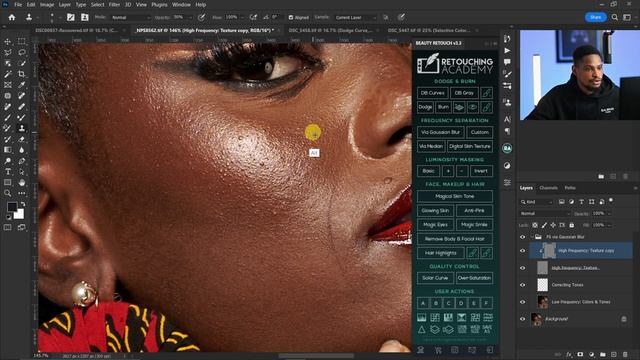
Task: Open the foreground color swatch
Action: pos(12,207)
